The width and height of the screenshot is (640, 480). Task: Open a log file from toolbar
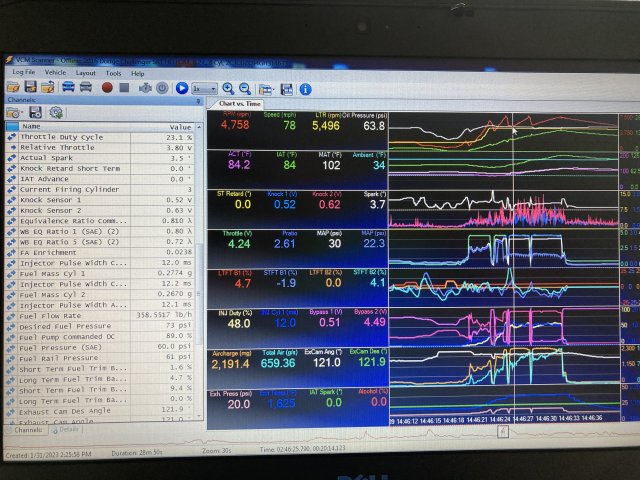[x=13, y=87]
